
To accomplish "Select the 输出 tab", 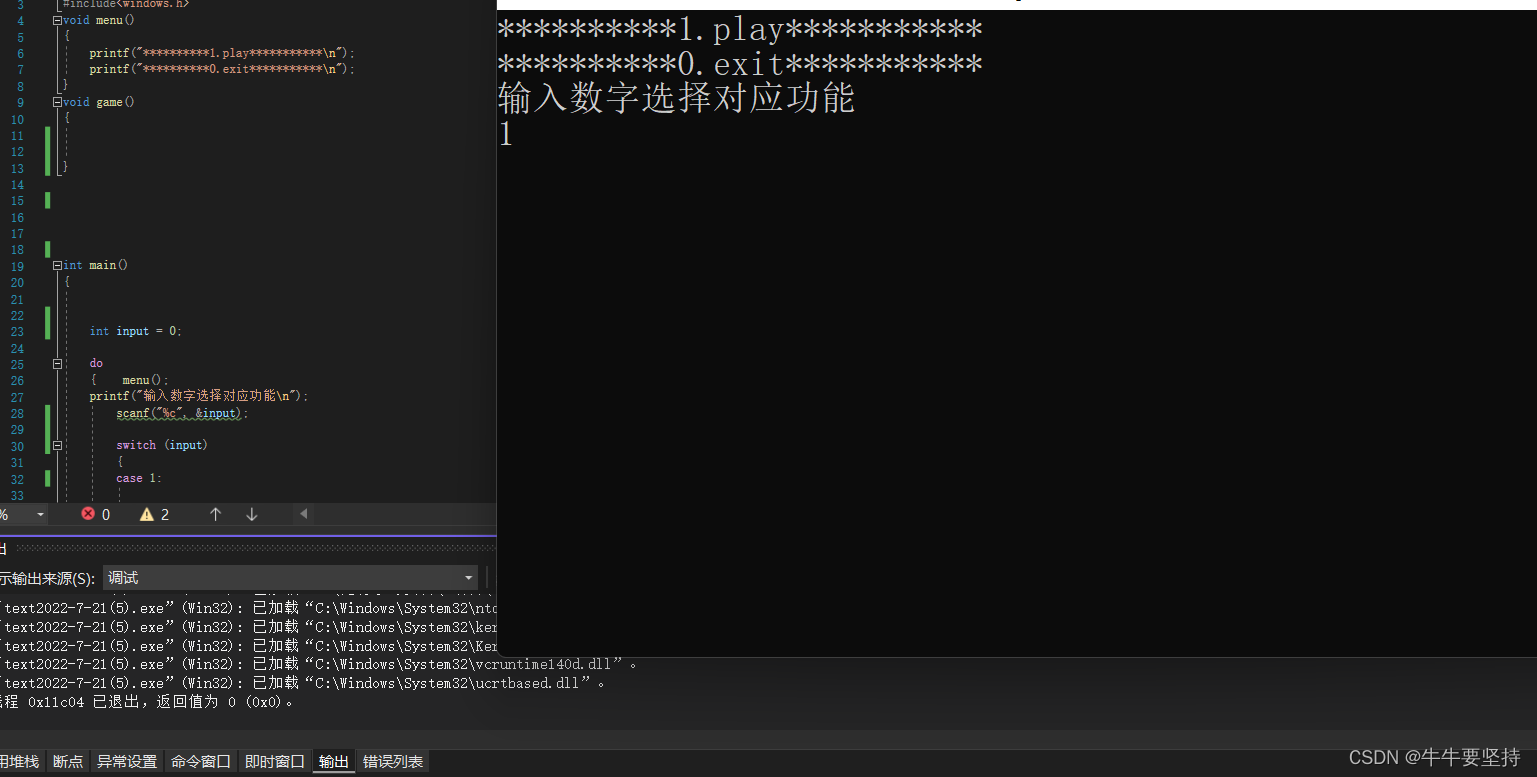I will [x=334, y=762].
